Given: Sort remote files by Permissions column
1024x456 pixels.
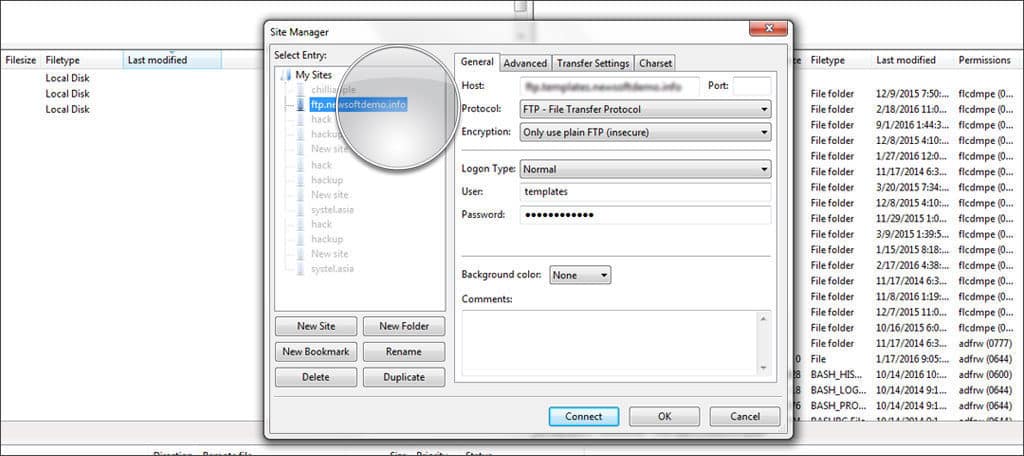Looking at the screenshot, I should point(985,60).
